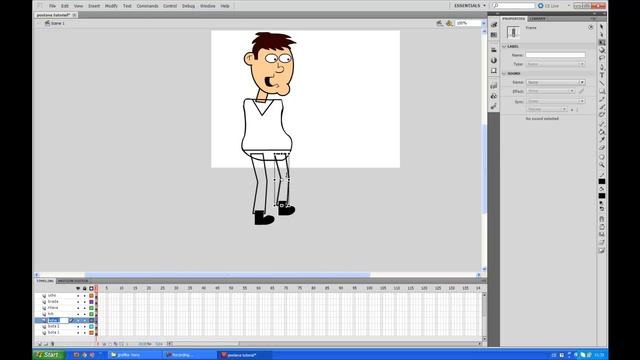Select the Selection arrow tool
640x360 pixels.
click(602, 27)
